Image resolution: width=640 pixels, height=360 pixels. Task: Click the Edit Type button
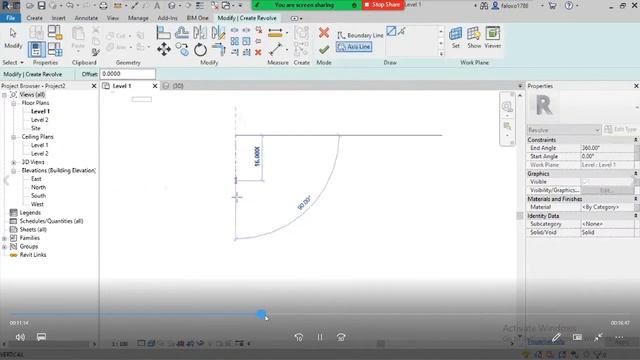[620, 129]
